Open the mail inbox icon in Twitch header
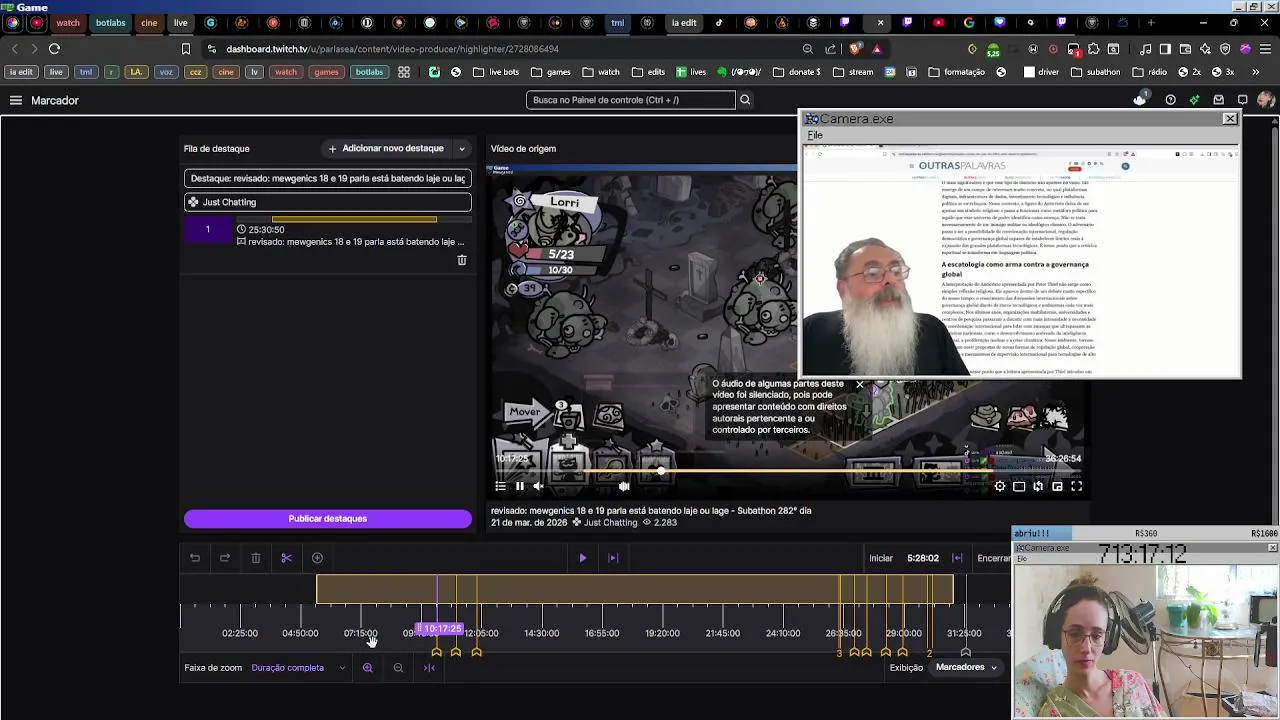 click(1218, 100)
